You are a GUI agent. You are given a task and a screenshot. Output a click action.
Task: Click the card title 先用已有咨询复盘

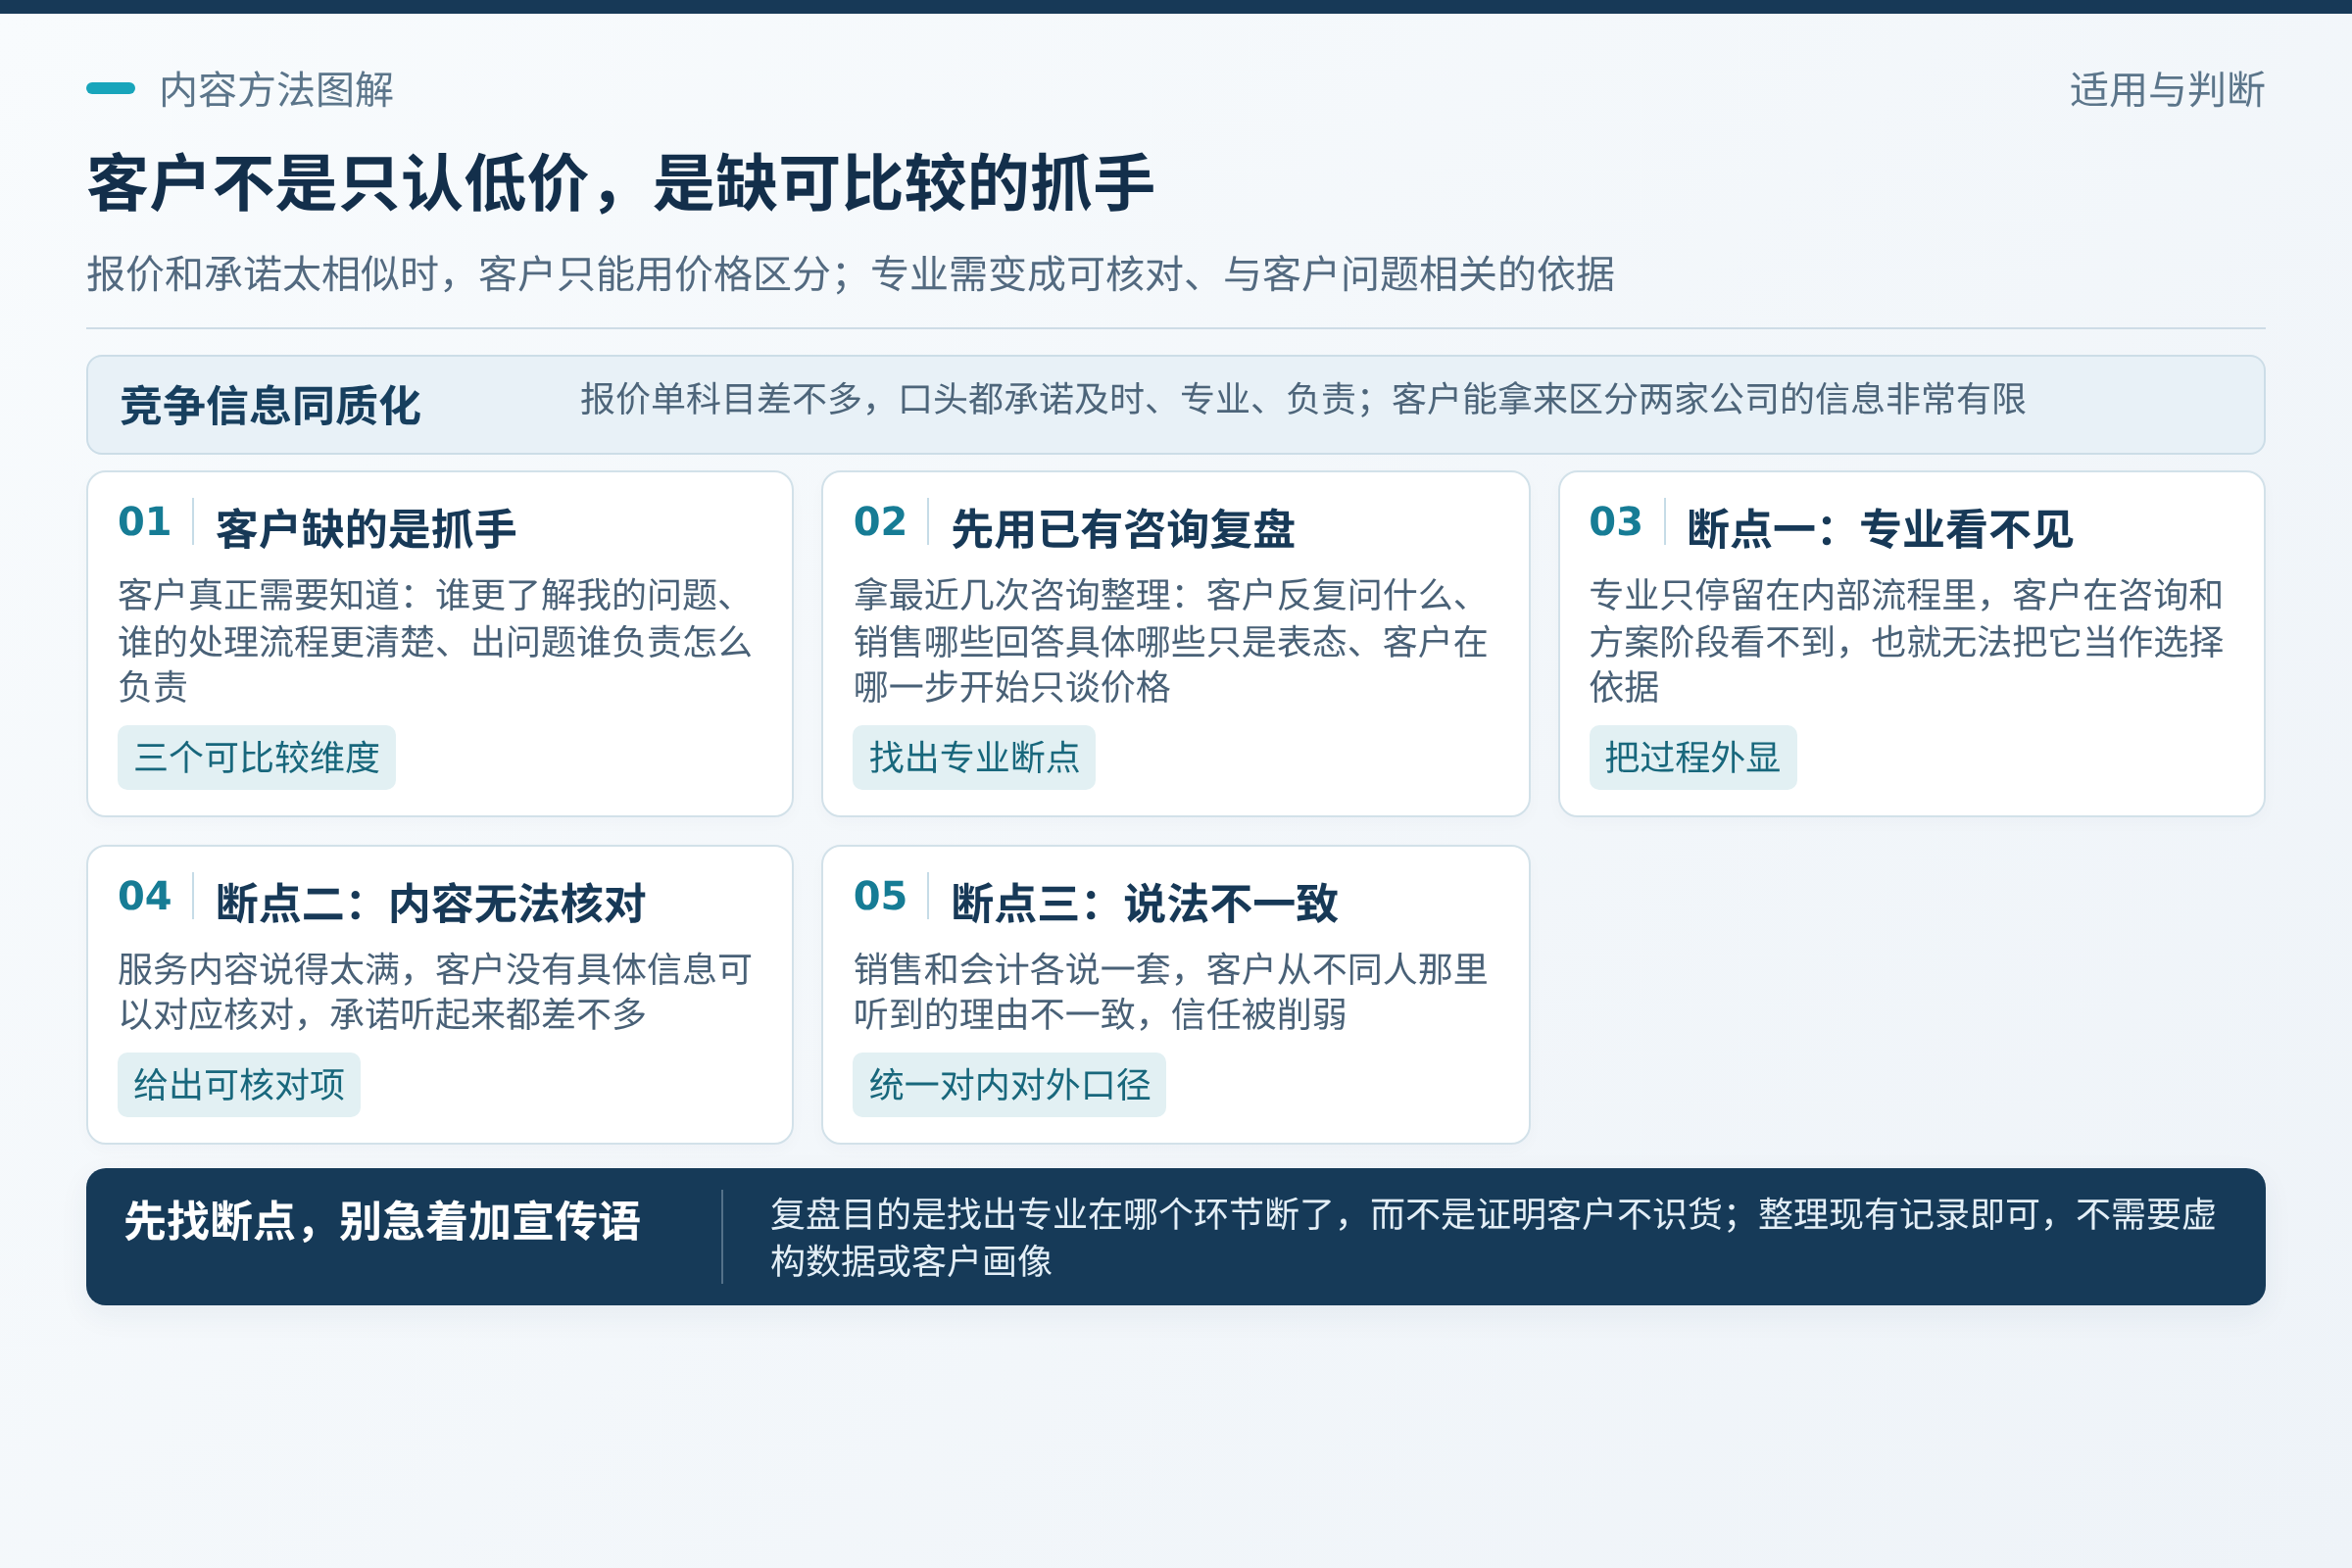1122,529
